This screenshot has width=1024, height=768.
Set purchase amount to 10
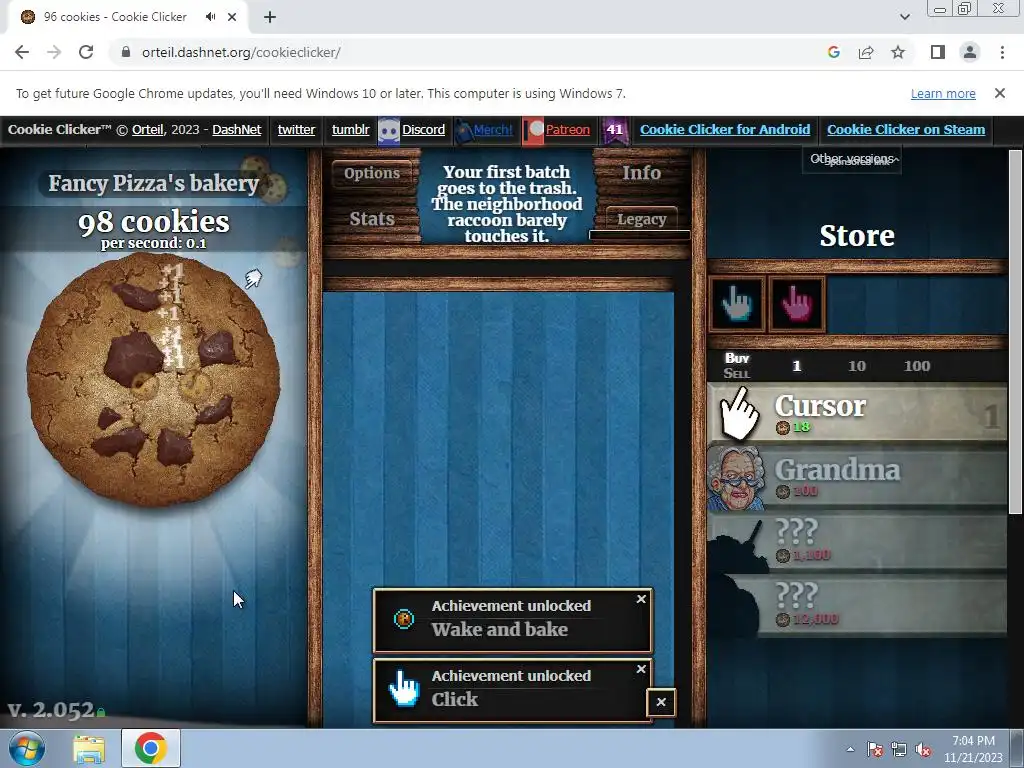[857, 366]
